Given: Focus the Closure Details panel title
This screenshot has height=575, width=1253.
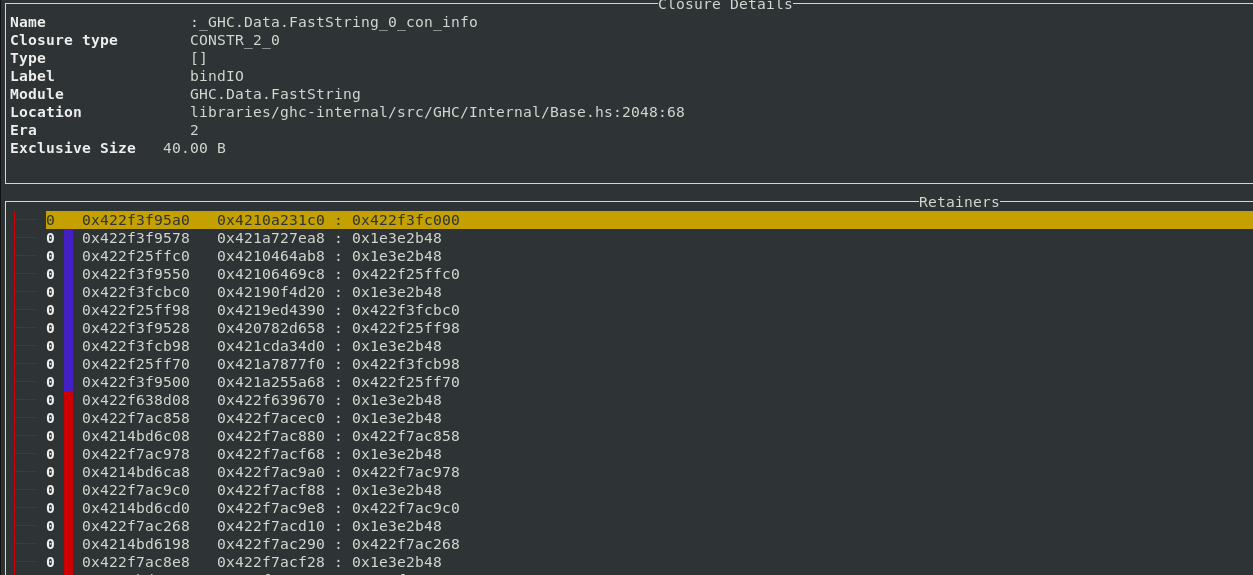Looking at the screenshot, I should coord(724,5).
